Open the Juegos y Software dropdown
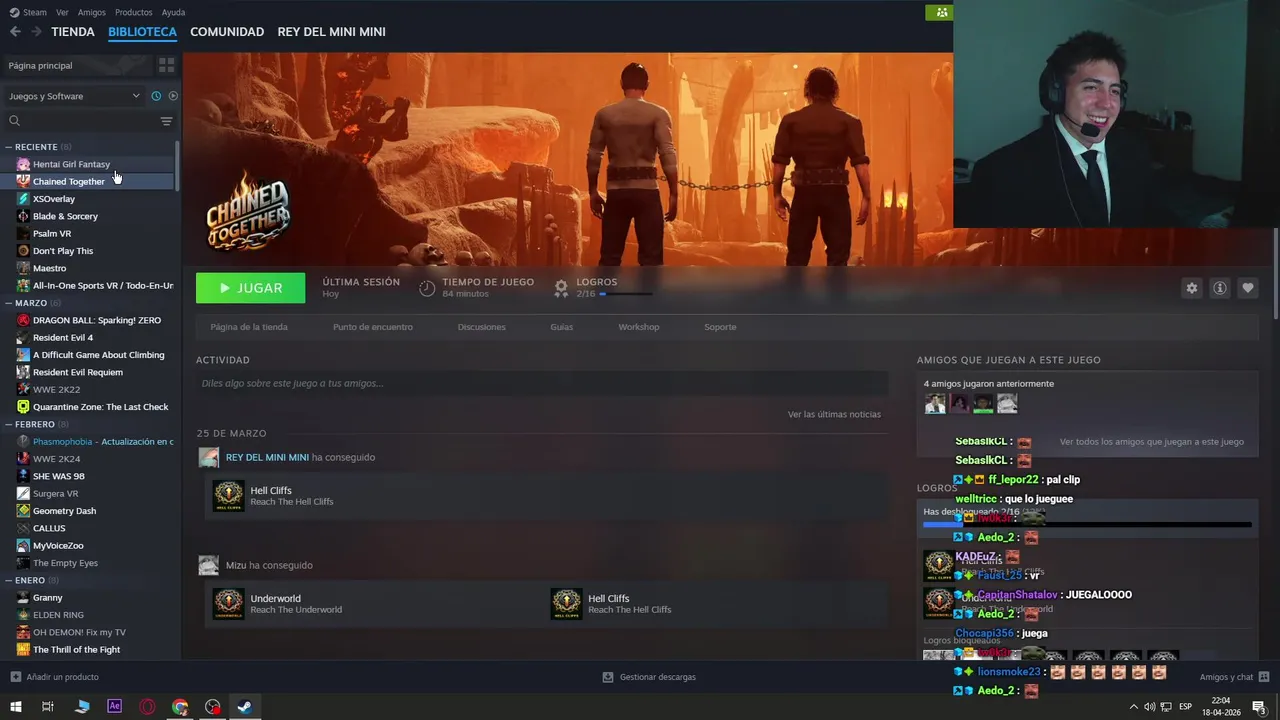Viewport: 1280px width, 720px height. coord(75,96)
